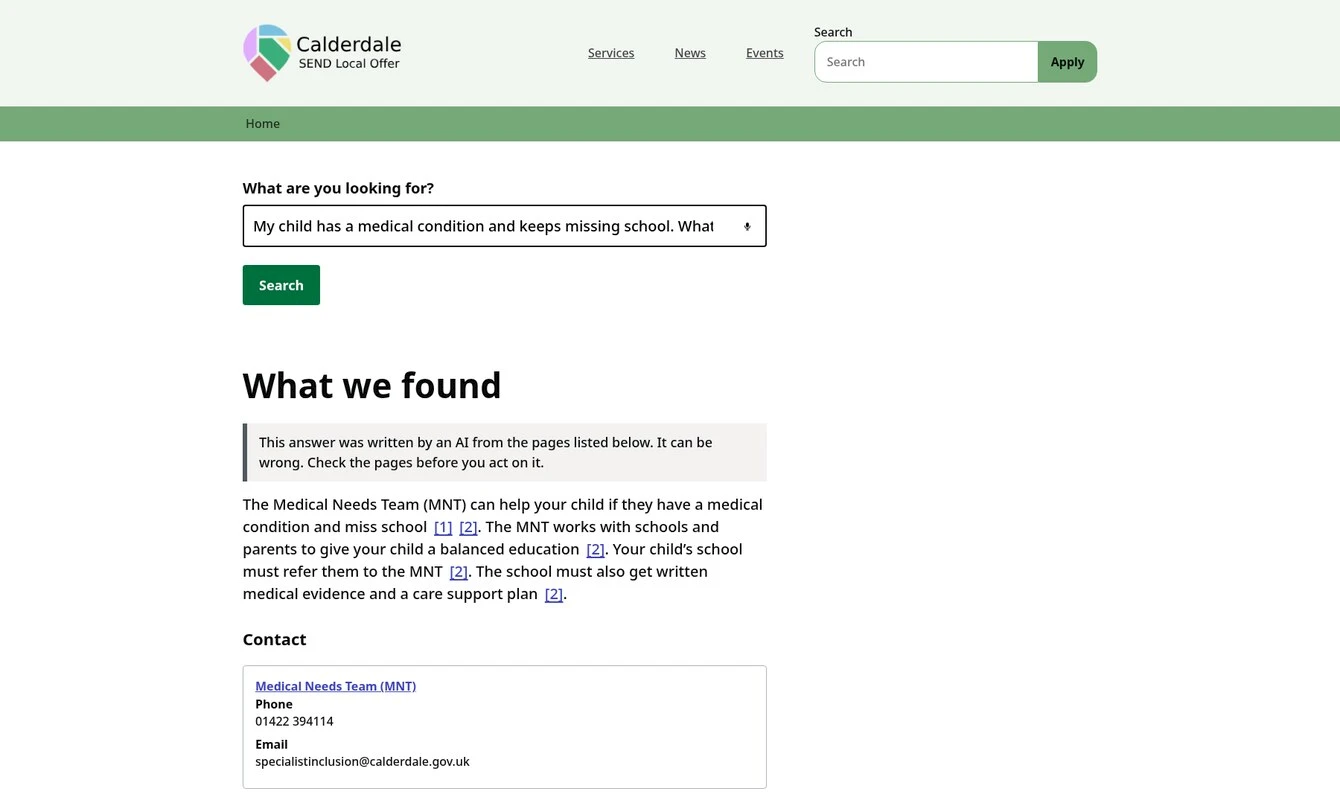Open citation [2] after 'care support plan'
Screen dimensions: 1340x806
tap(554, 594)
